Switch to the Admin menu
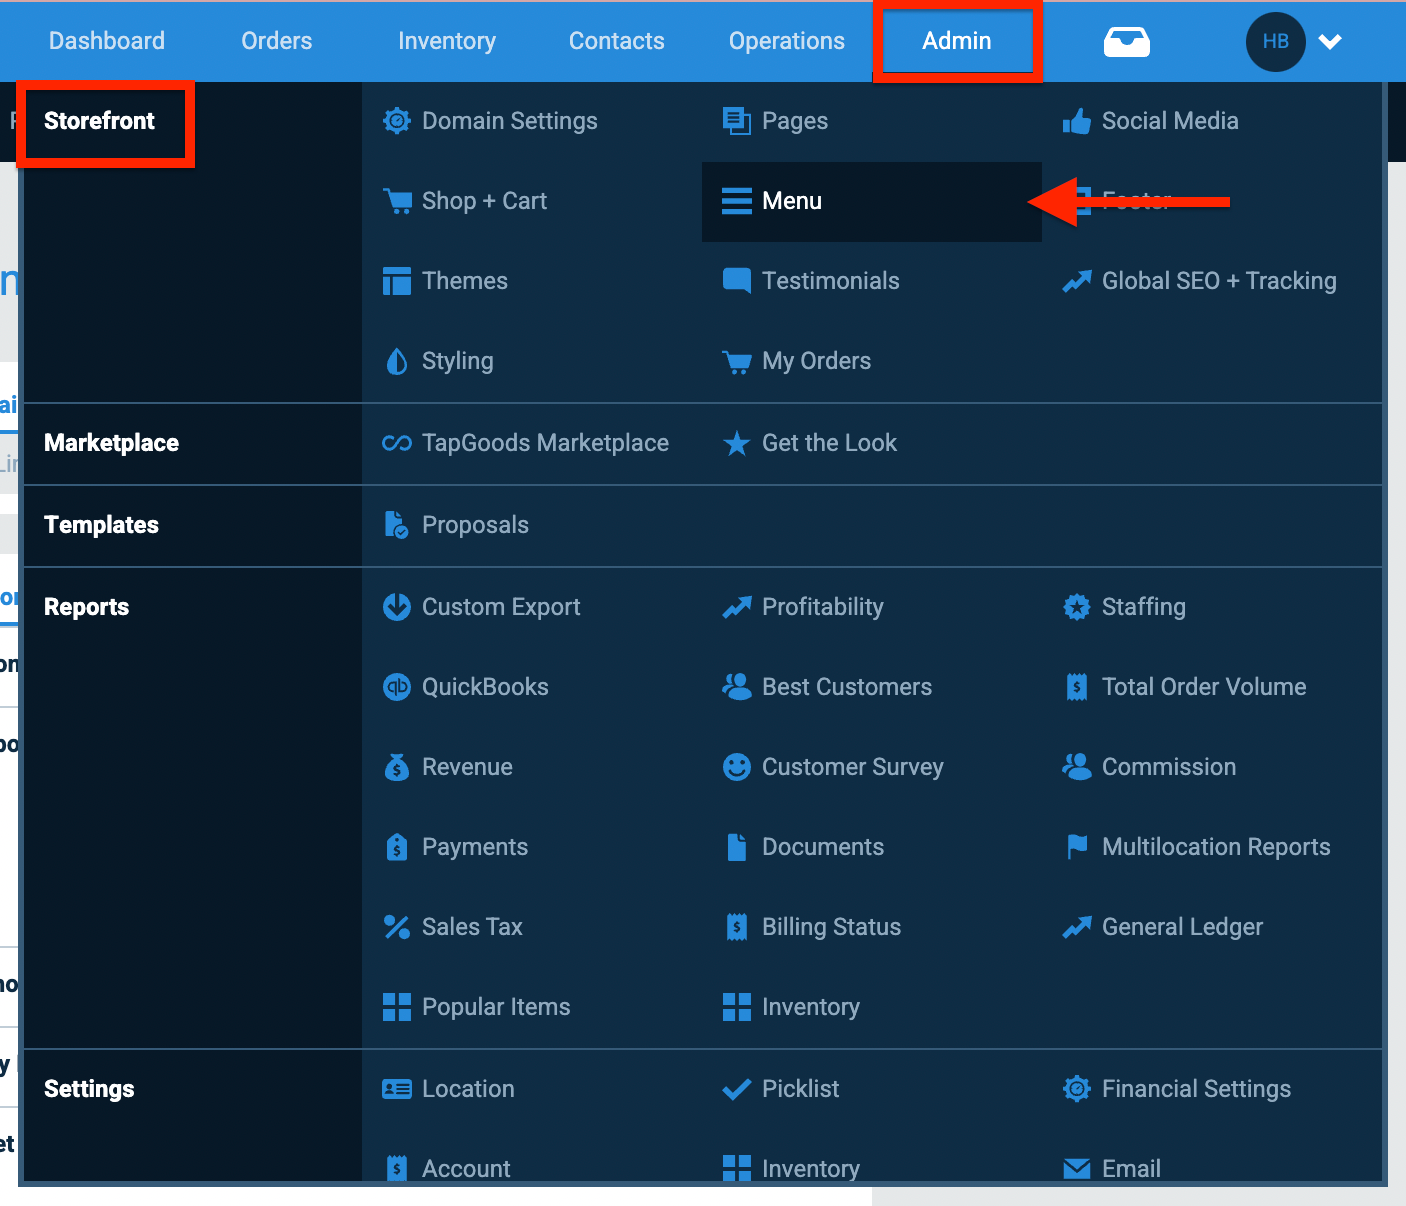 click(x=957, y=41)
